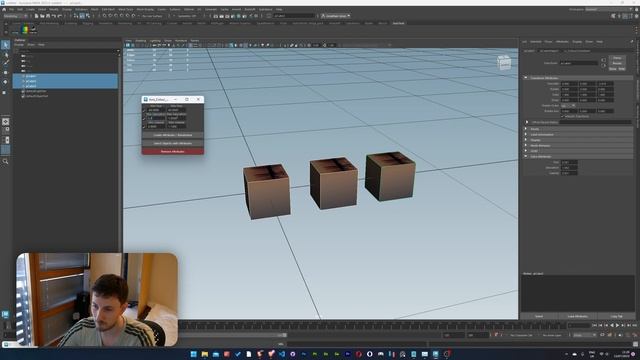The height and width of the screenshot is (360, 640).
Task: Click the time range slider handle
Action: 284,335
